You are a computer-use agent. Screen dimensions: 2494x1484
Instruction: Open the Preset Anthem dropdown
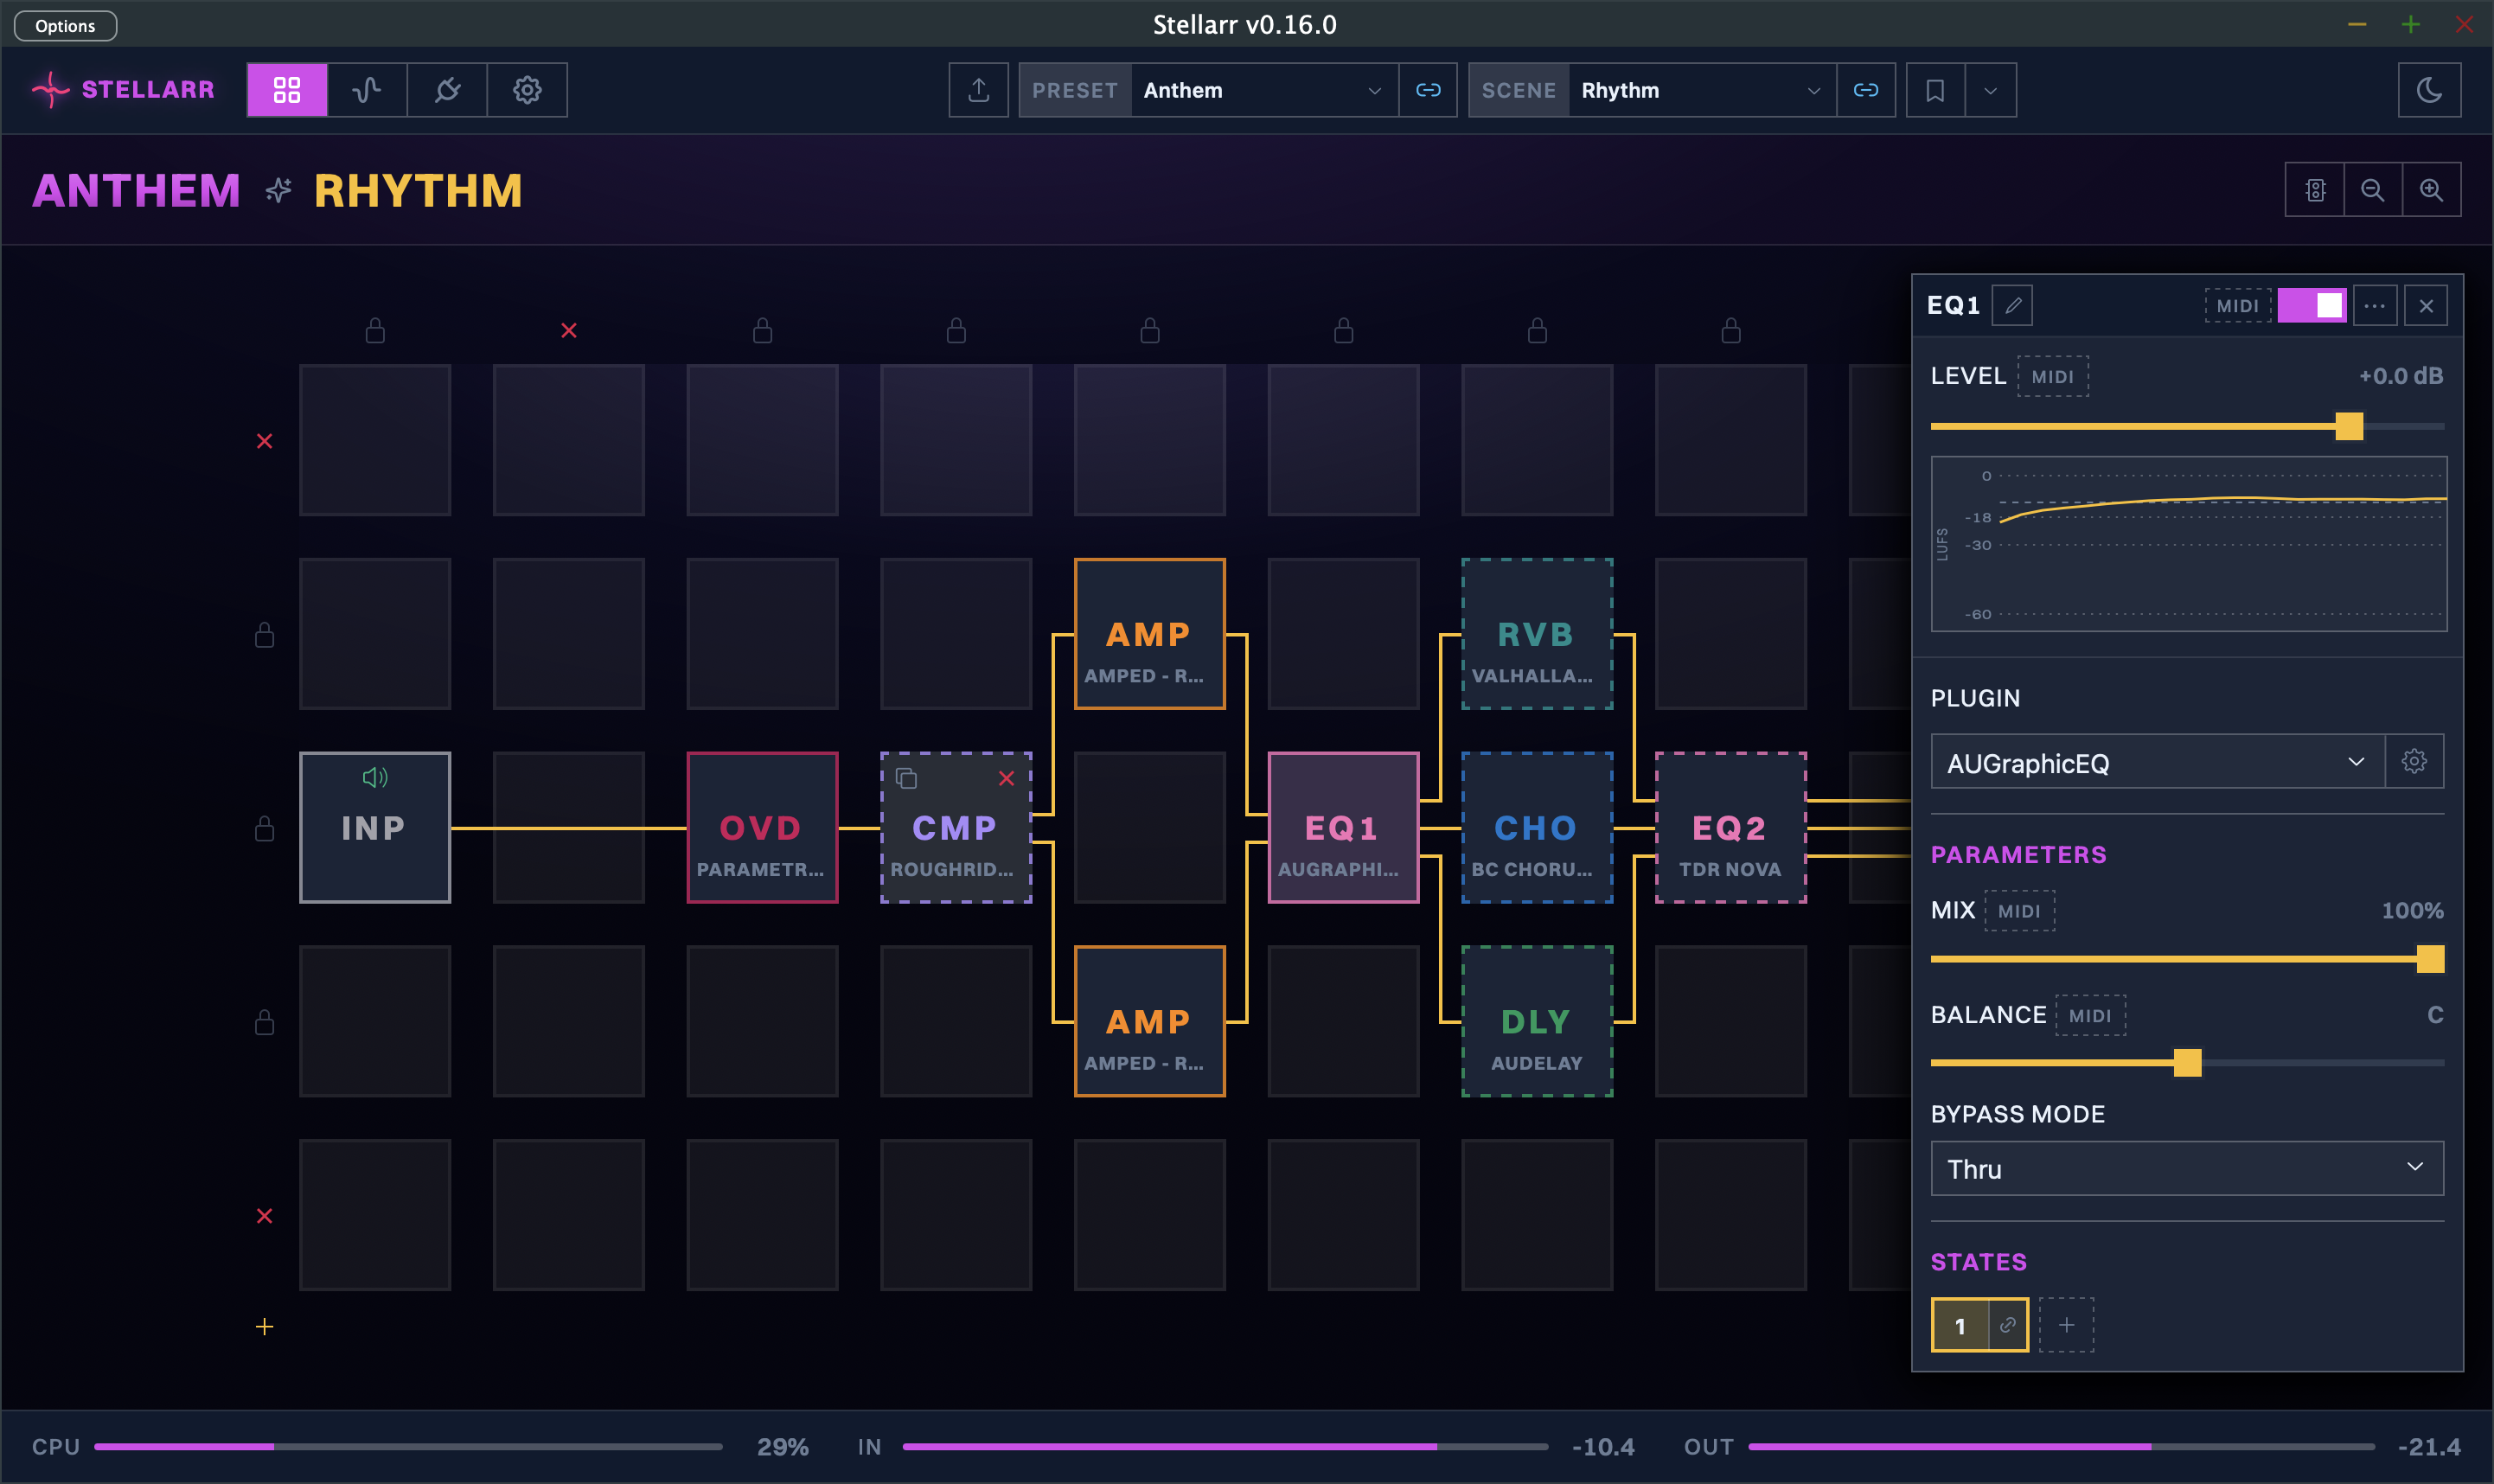[1263, 90]
